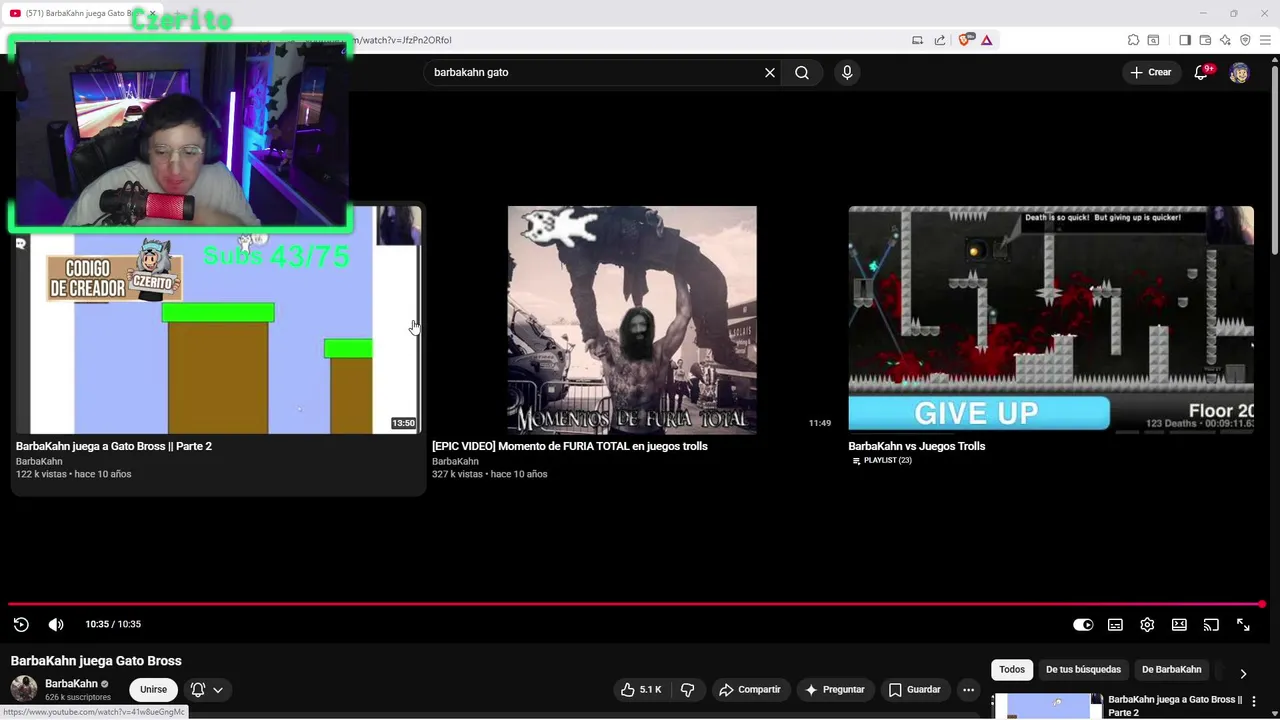Open Brave Shields lion icon
The image size is (1280, 720).
[965, 40]
